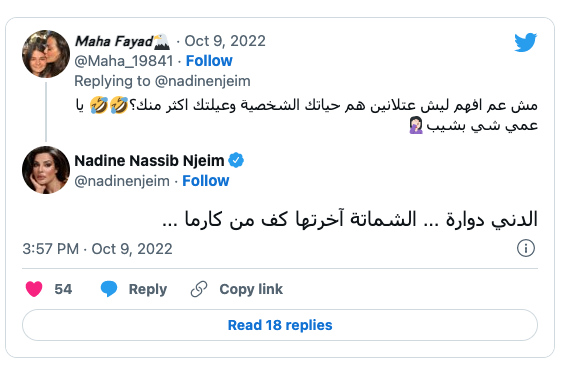This screenshot has width=568, height=378.
Task: Open the 'Replying to @nadinenjeim' mention
Action: [x=202, y=81]
